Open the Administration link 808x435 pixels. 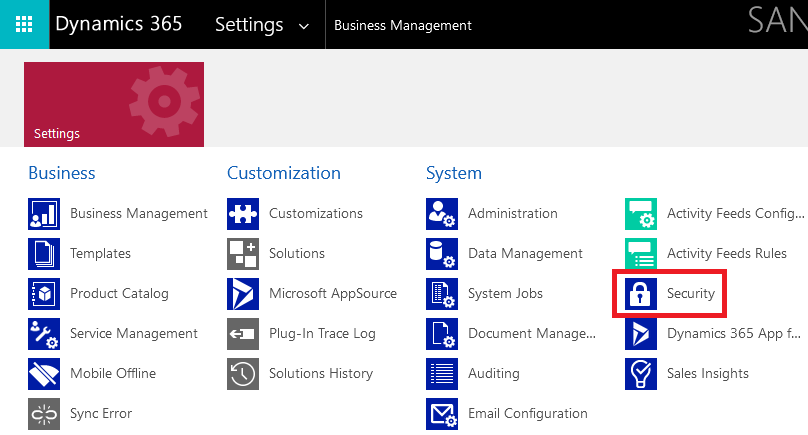513,213
